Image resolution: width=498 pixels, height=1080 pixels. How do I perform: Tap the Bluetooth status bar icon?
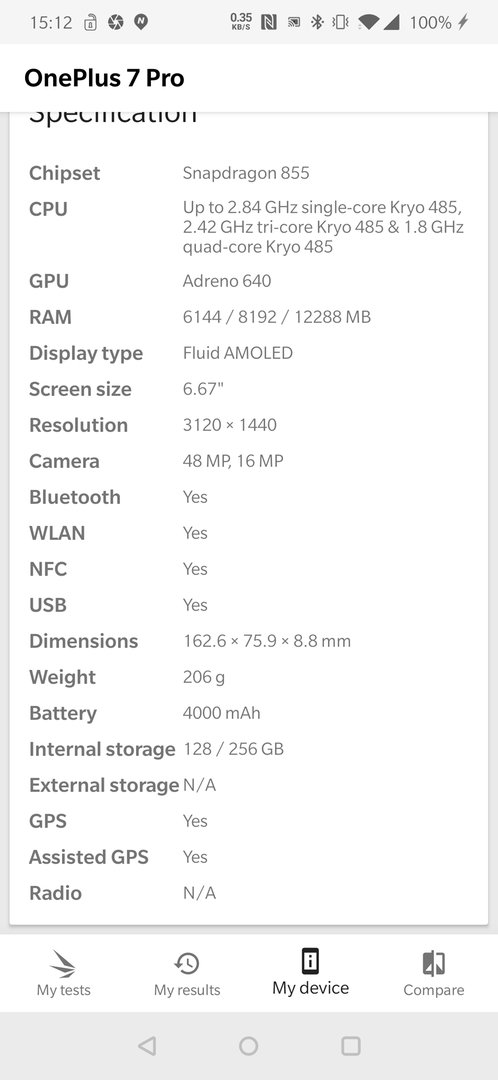[x=317, y=22]
